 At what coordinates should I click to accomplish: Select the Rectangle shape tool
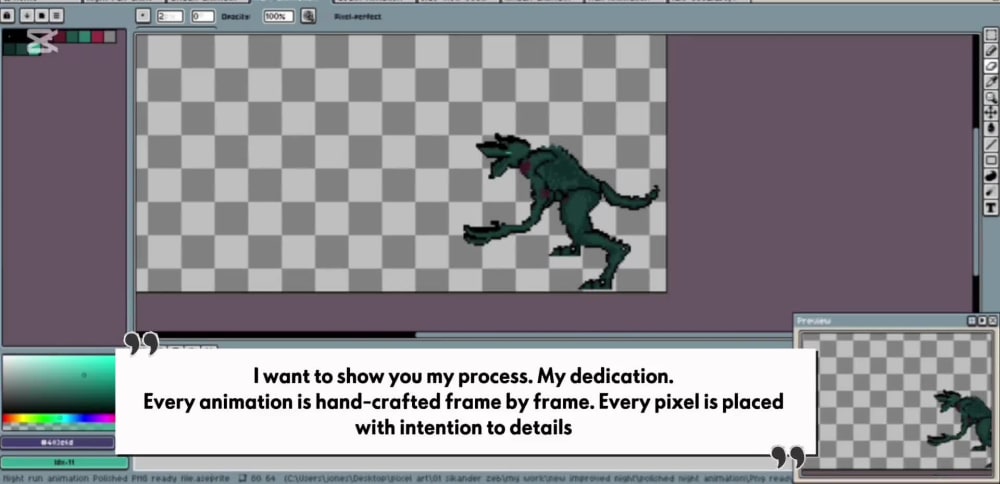pos(991,160)
